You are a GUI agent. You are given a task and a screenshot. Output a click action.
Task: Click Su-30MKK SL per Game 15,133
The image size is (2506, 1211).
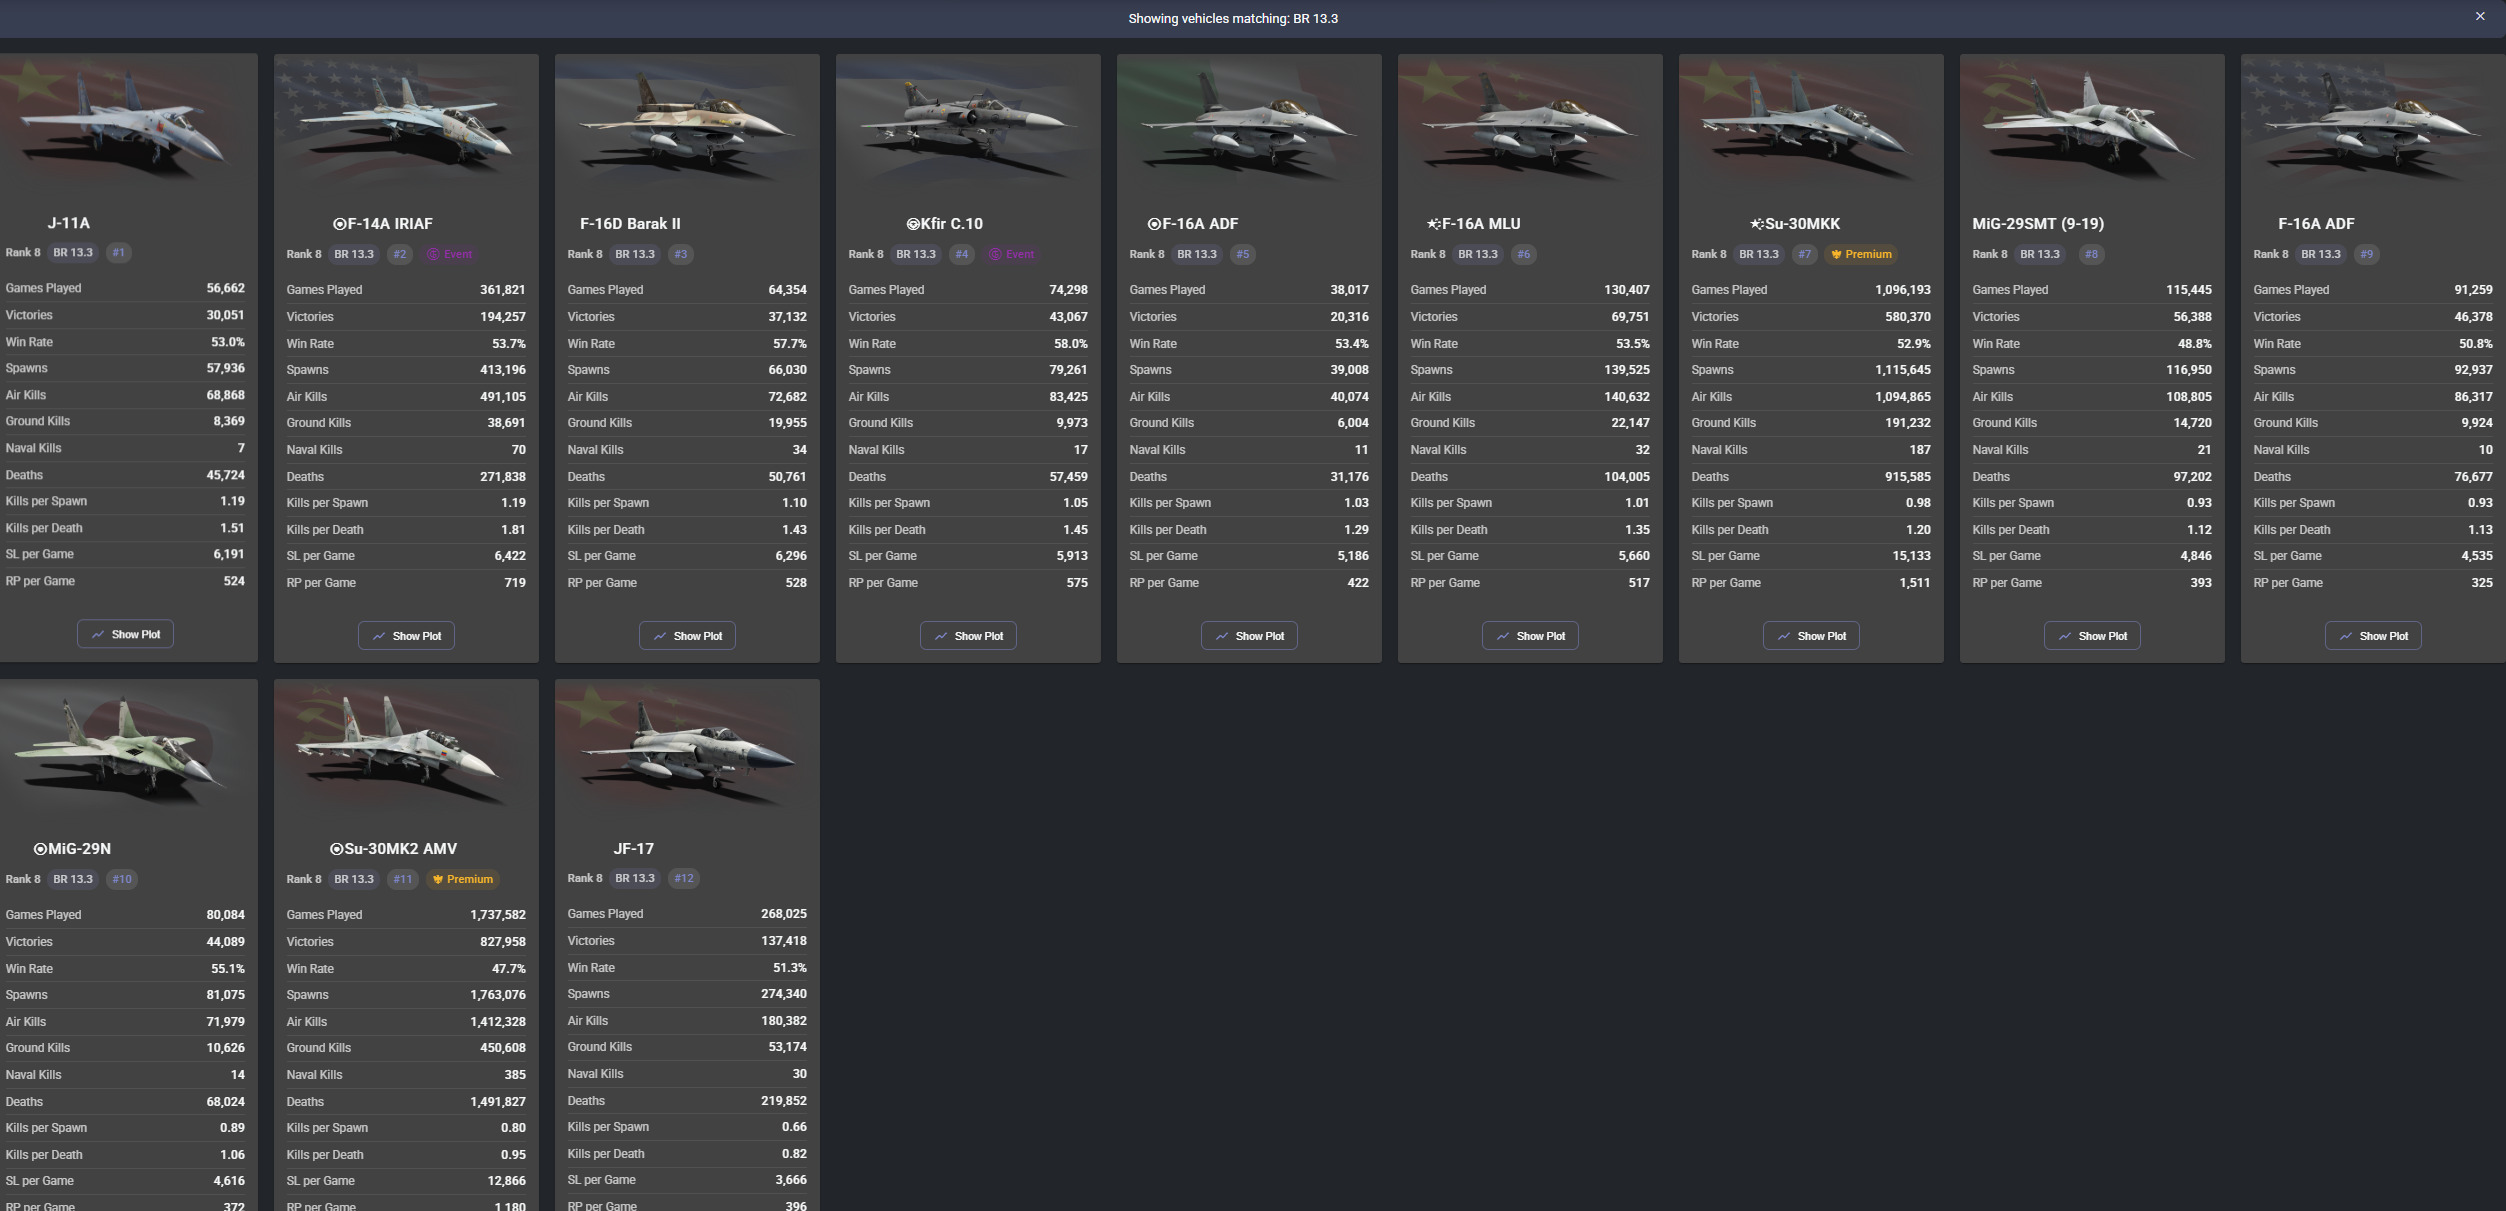coord(1911,556)
